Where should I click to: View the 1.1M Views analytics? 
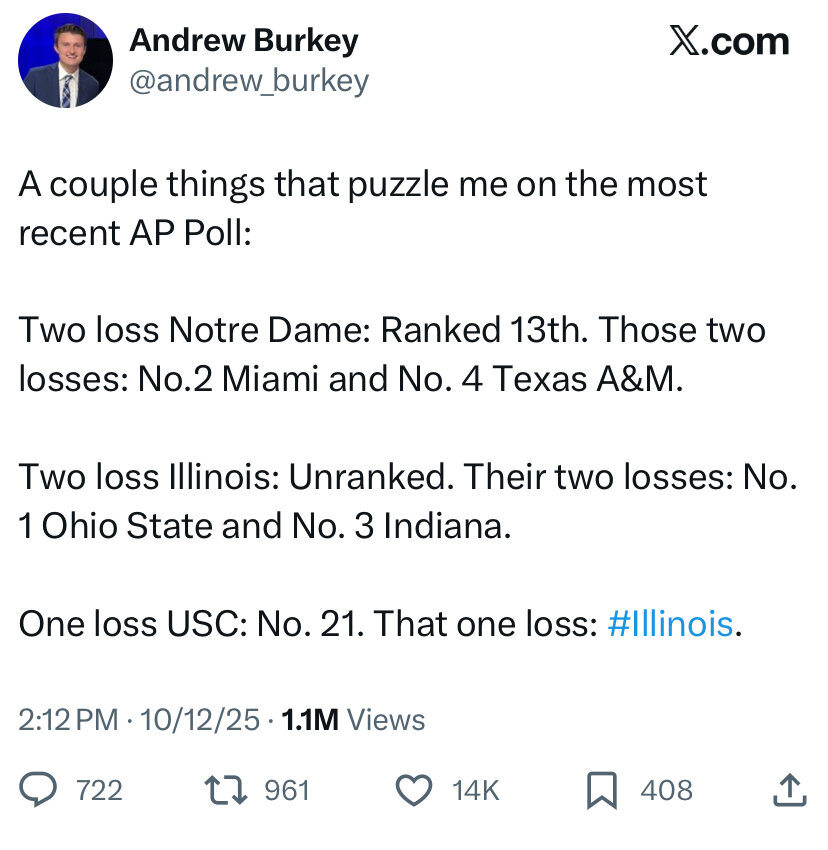tap(354, 720)
